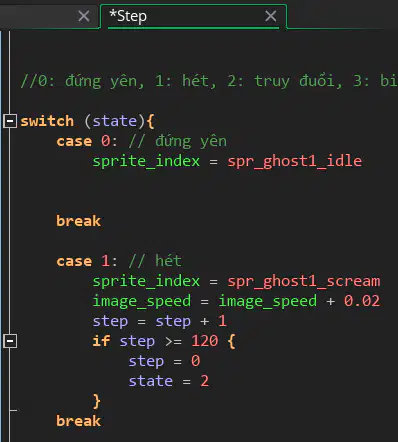Click the case 0 line
This screenshot has width=398, height=442.
point(141,141)
